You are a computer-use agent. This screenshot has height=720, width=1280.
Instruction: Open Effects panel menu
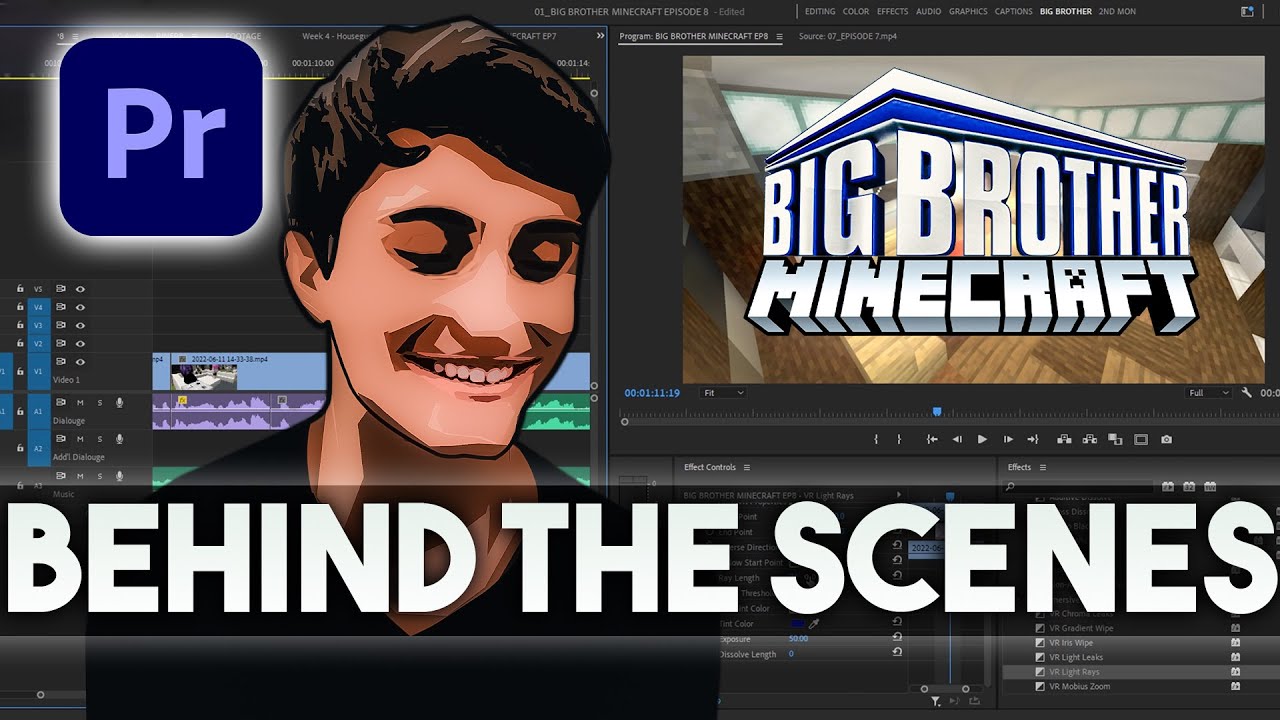(1043, 467)
